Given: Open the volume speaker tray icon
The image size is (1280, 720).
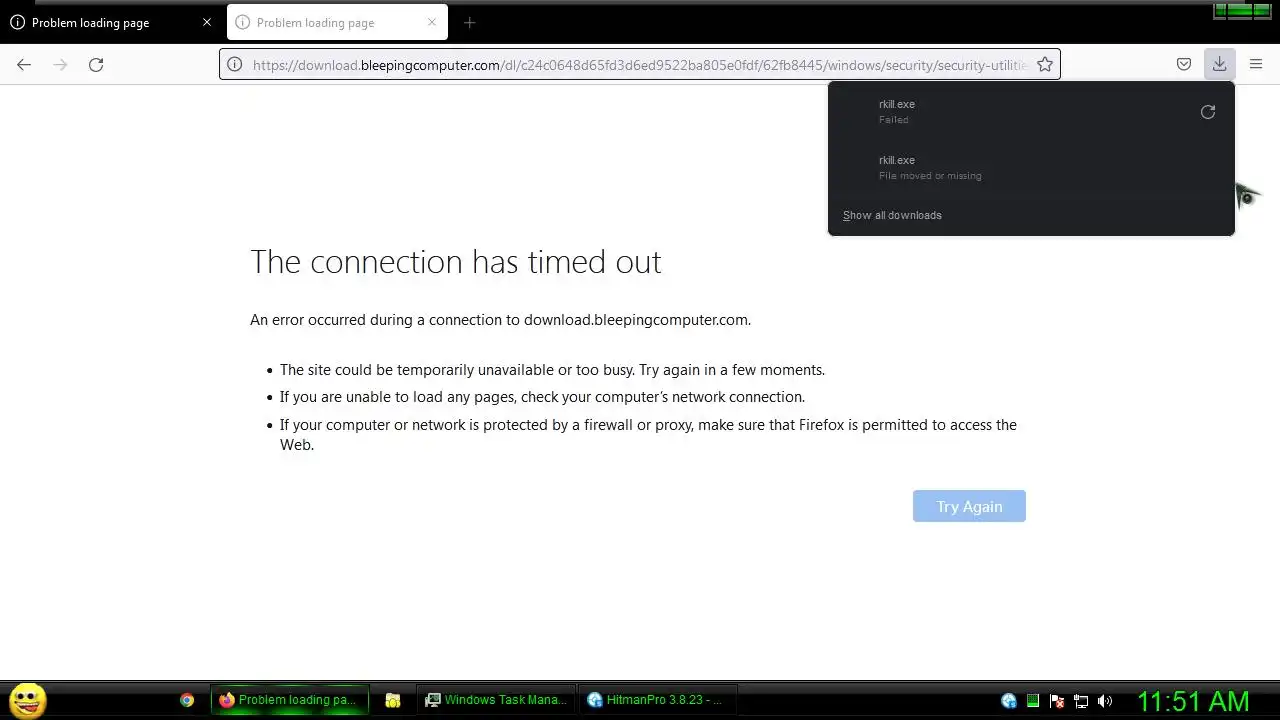Looking at the screenshot, I should [x=1105, y=701].
